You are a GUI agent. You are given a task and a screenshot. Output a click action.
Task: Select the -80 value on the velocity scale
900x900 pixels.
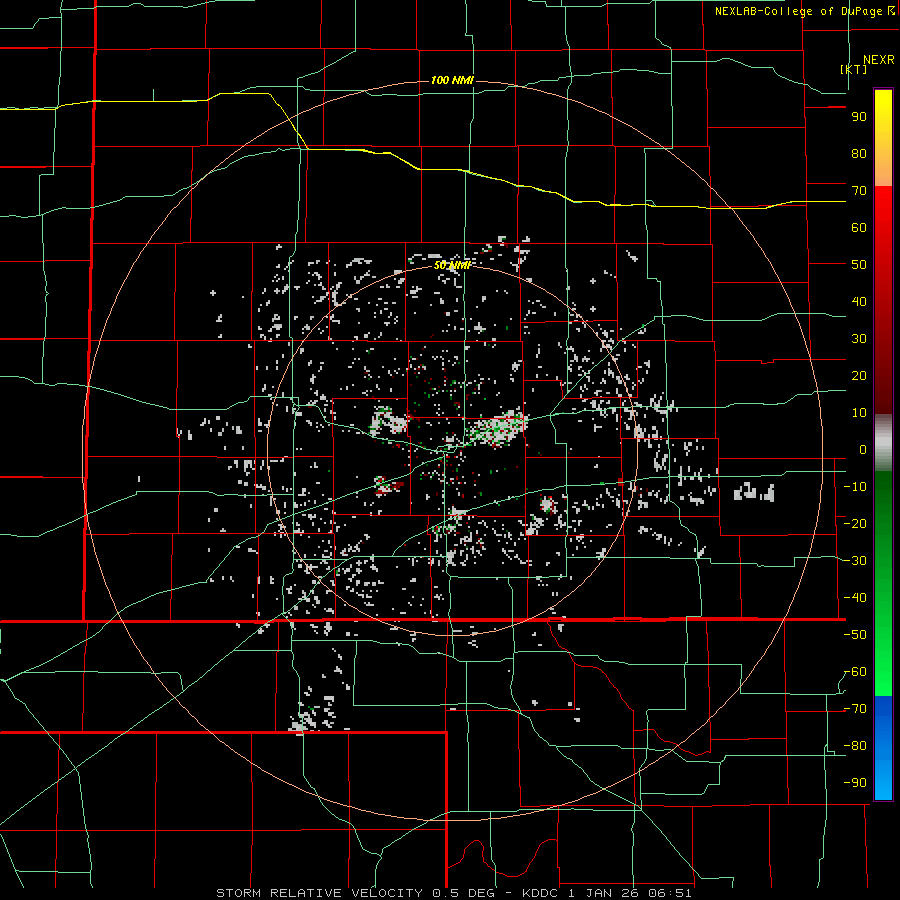[855, 746]
